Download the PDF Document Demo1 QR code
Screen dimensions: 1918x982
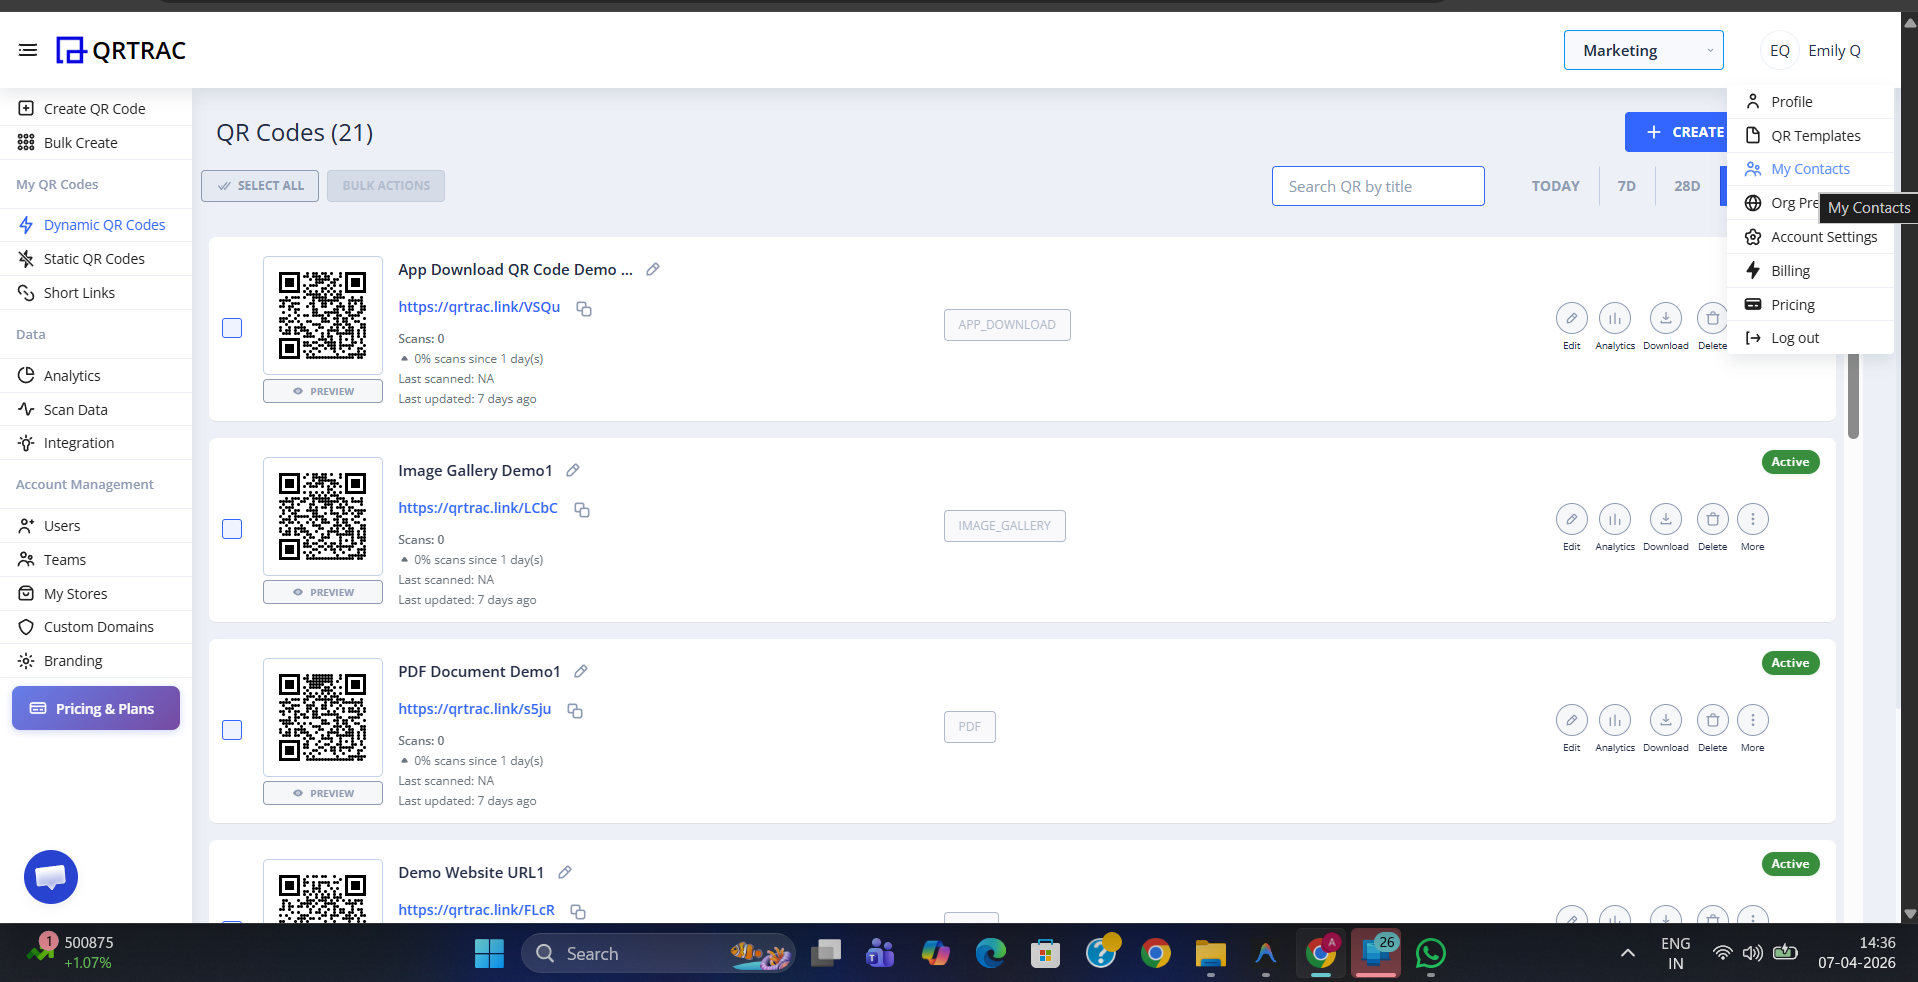click(1664, 720)
